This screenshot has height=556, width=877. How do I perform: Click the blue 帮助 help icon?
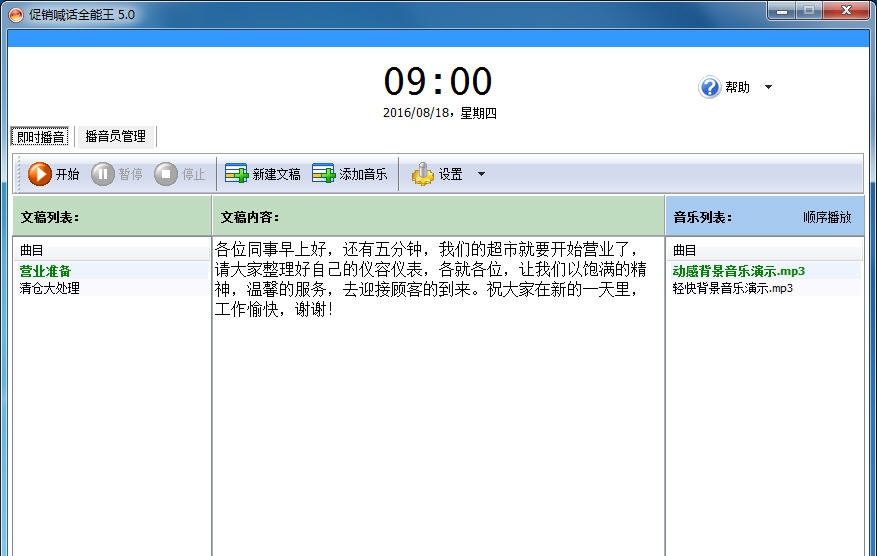point(709,87)
